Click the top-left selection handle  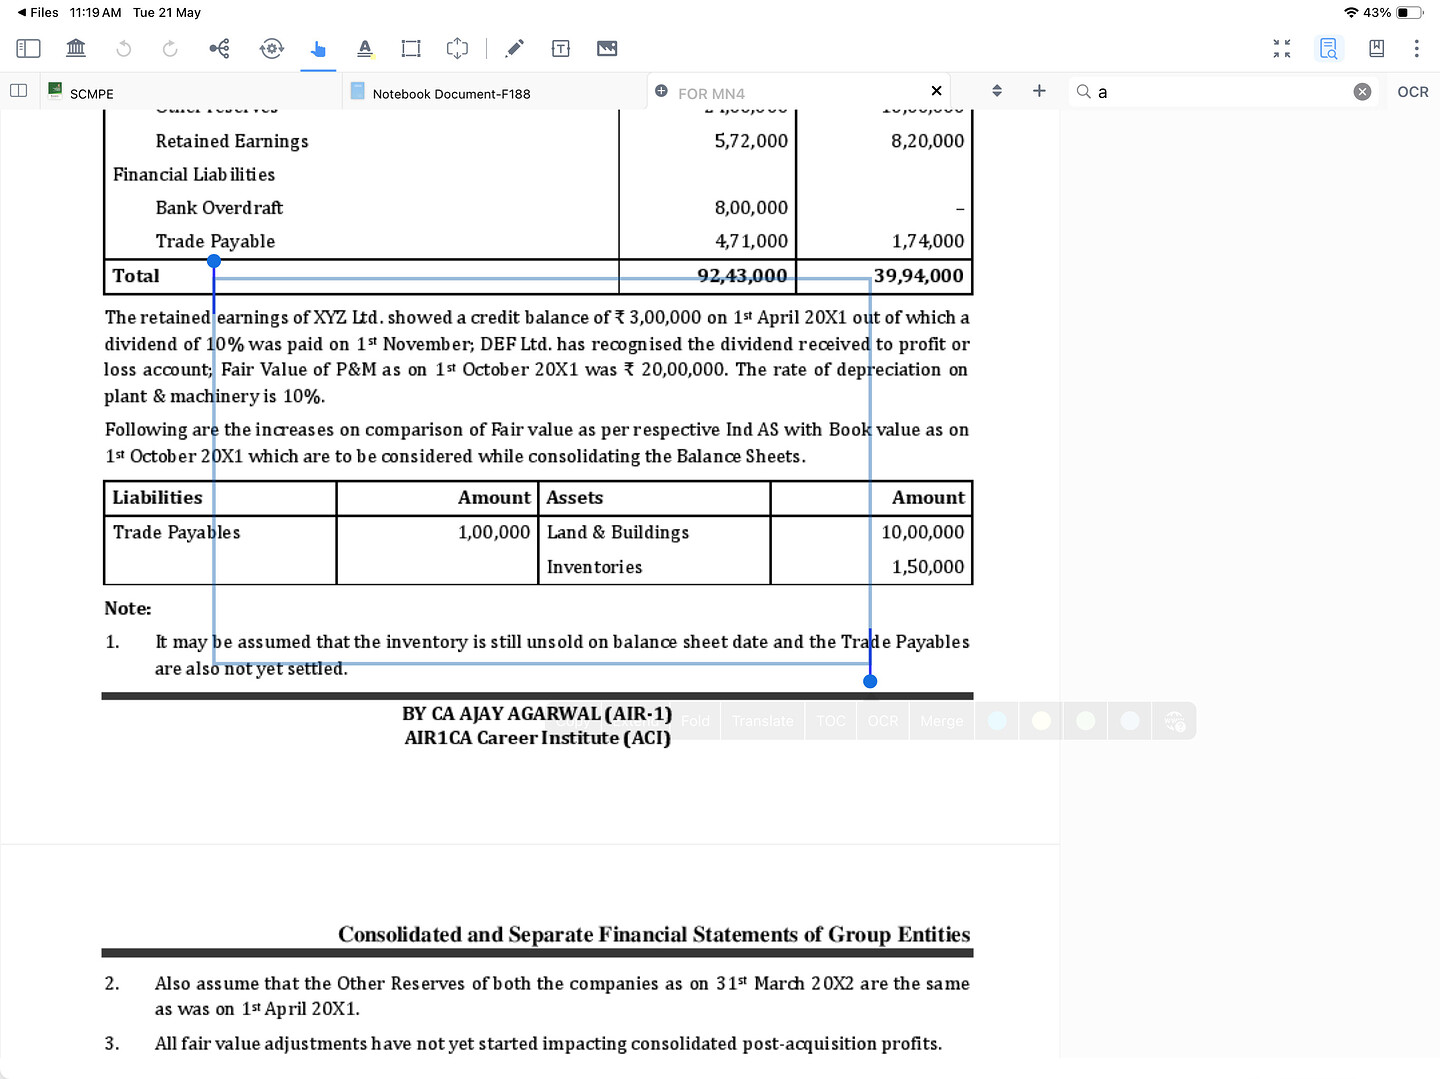click(x=214, y=261)
